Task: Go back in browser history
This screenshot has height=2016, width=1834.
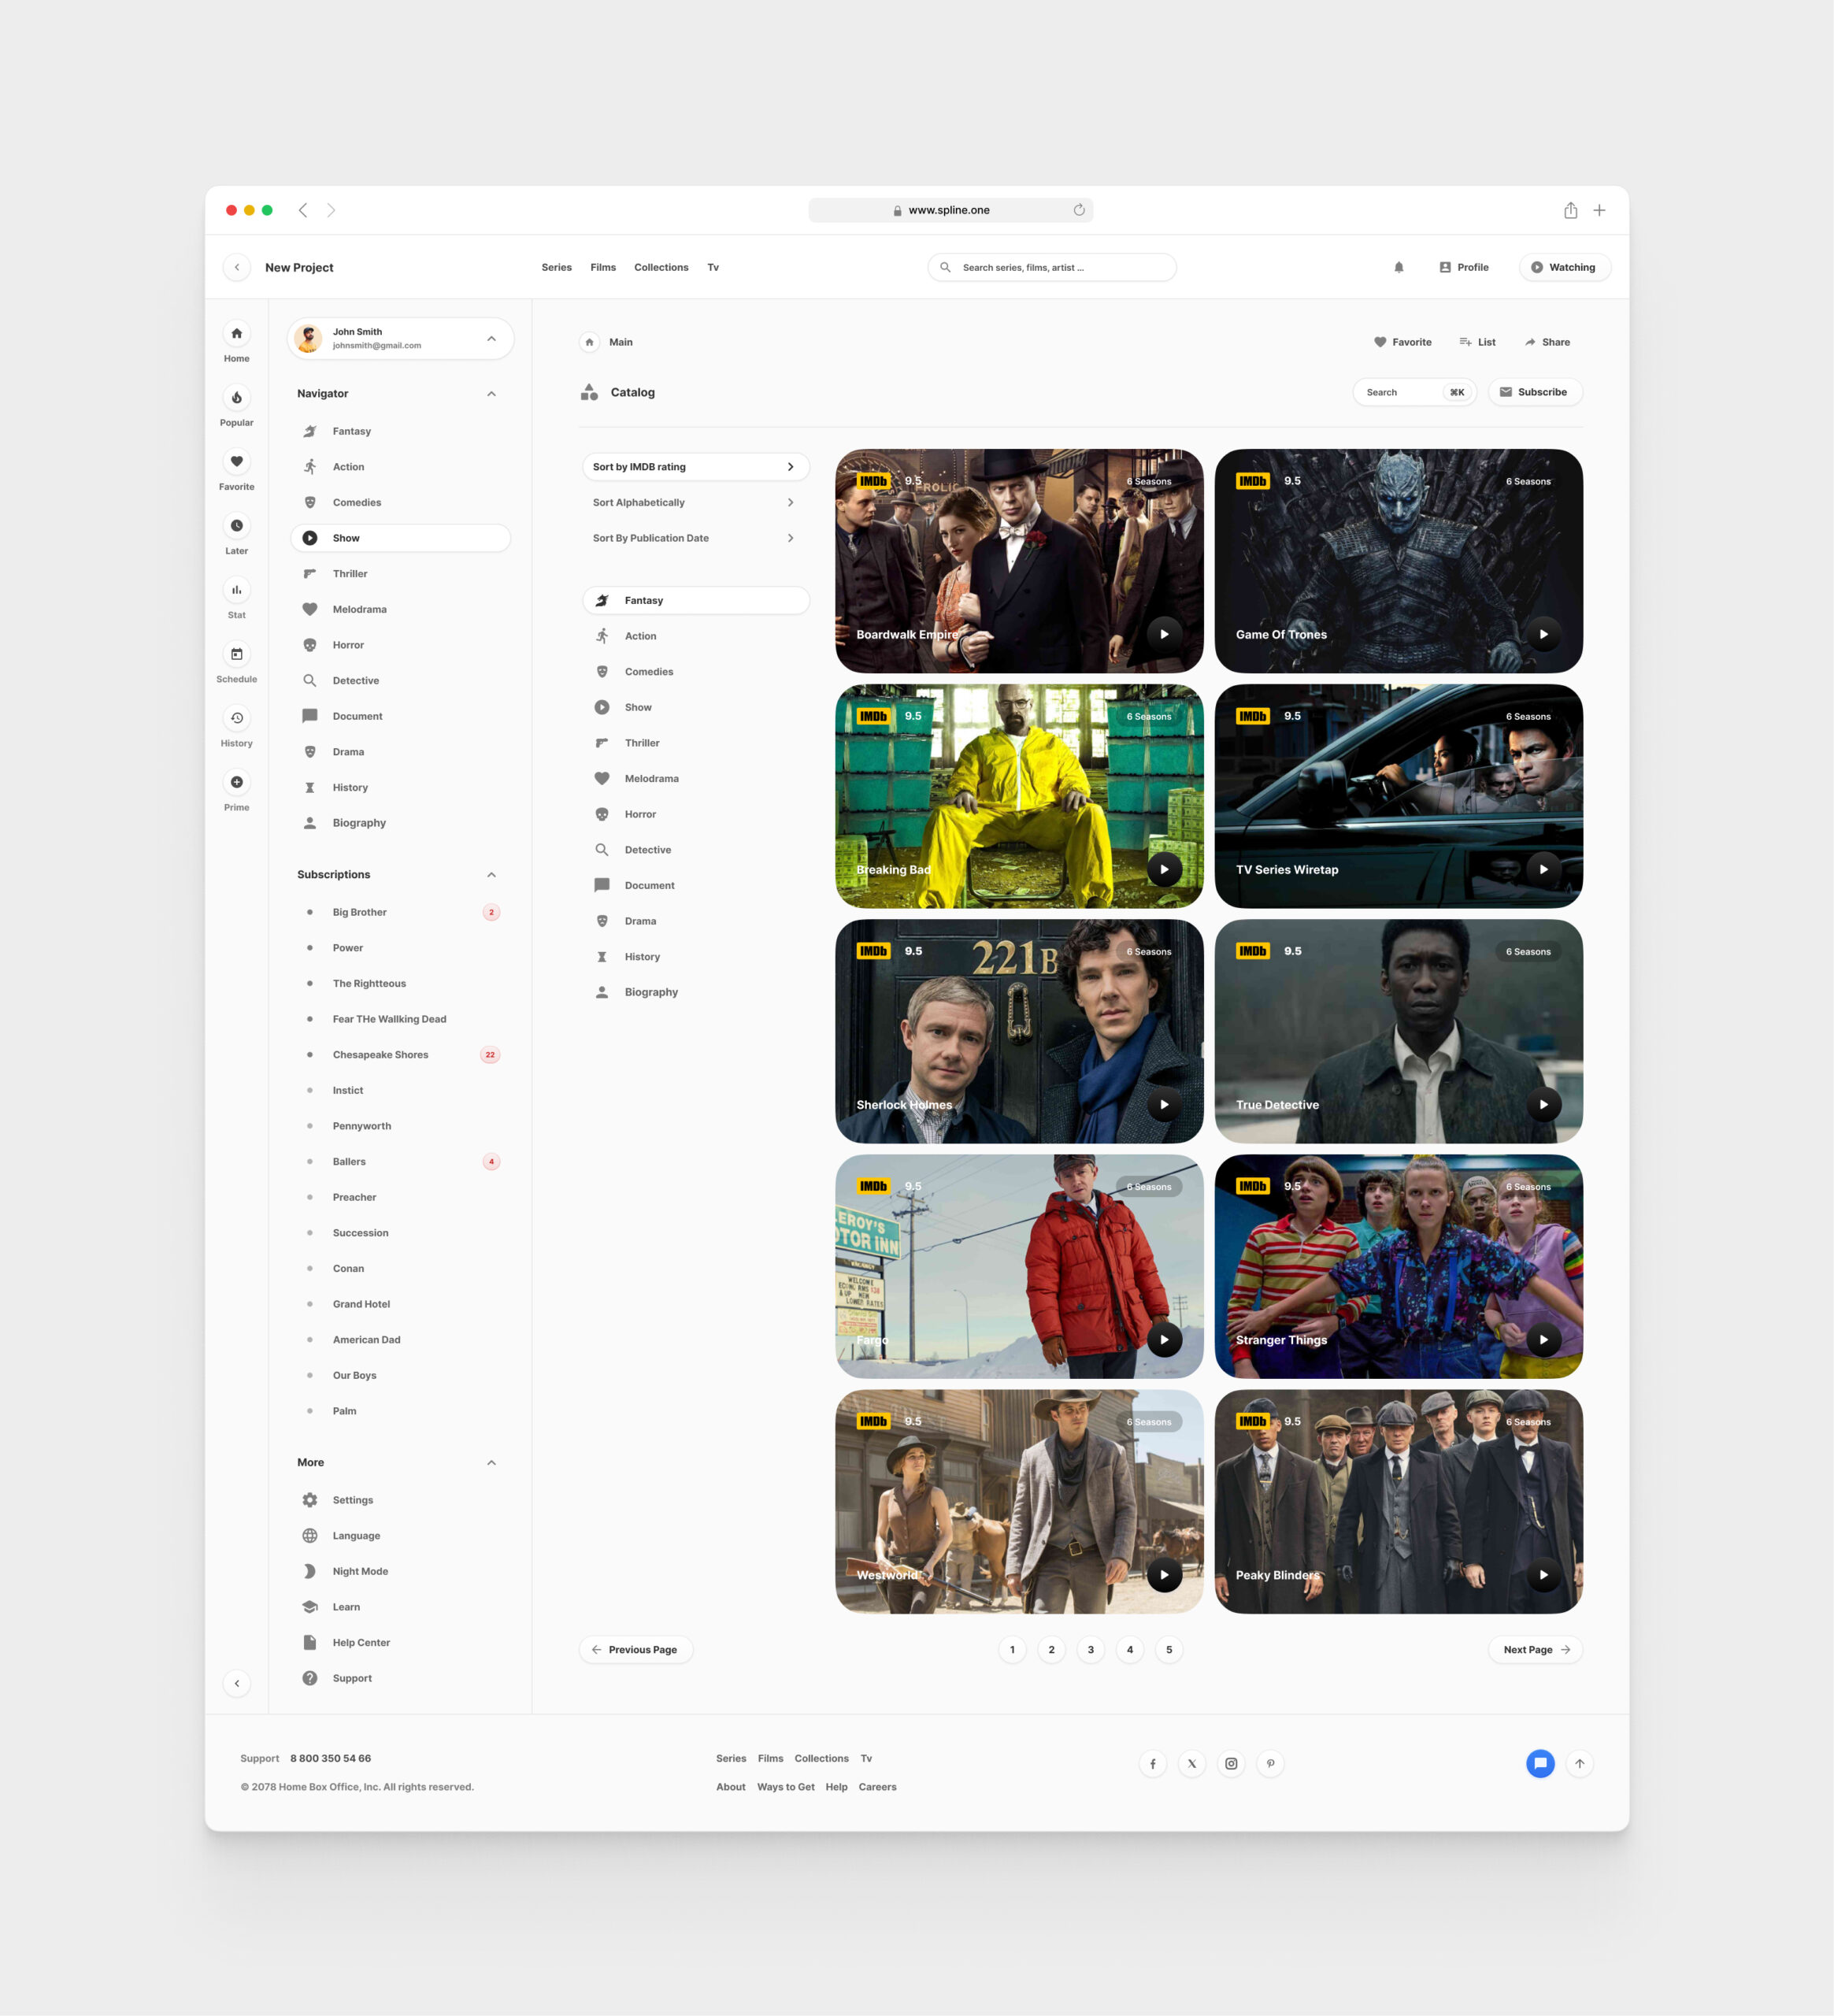Action: click(303, 210)
